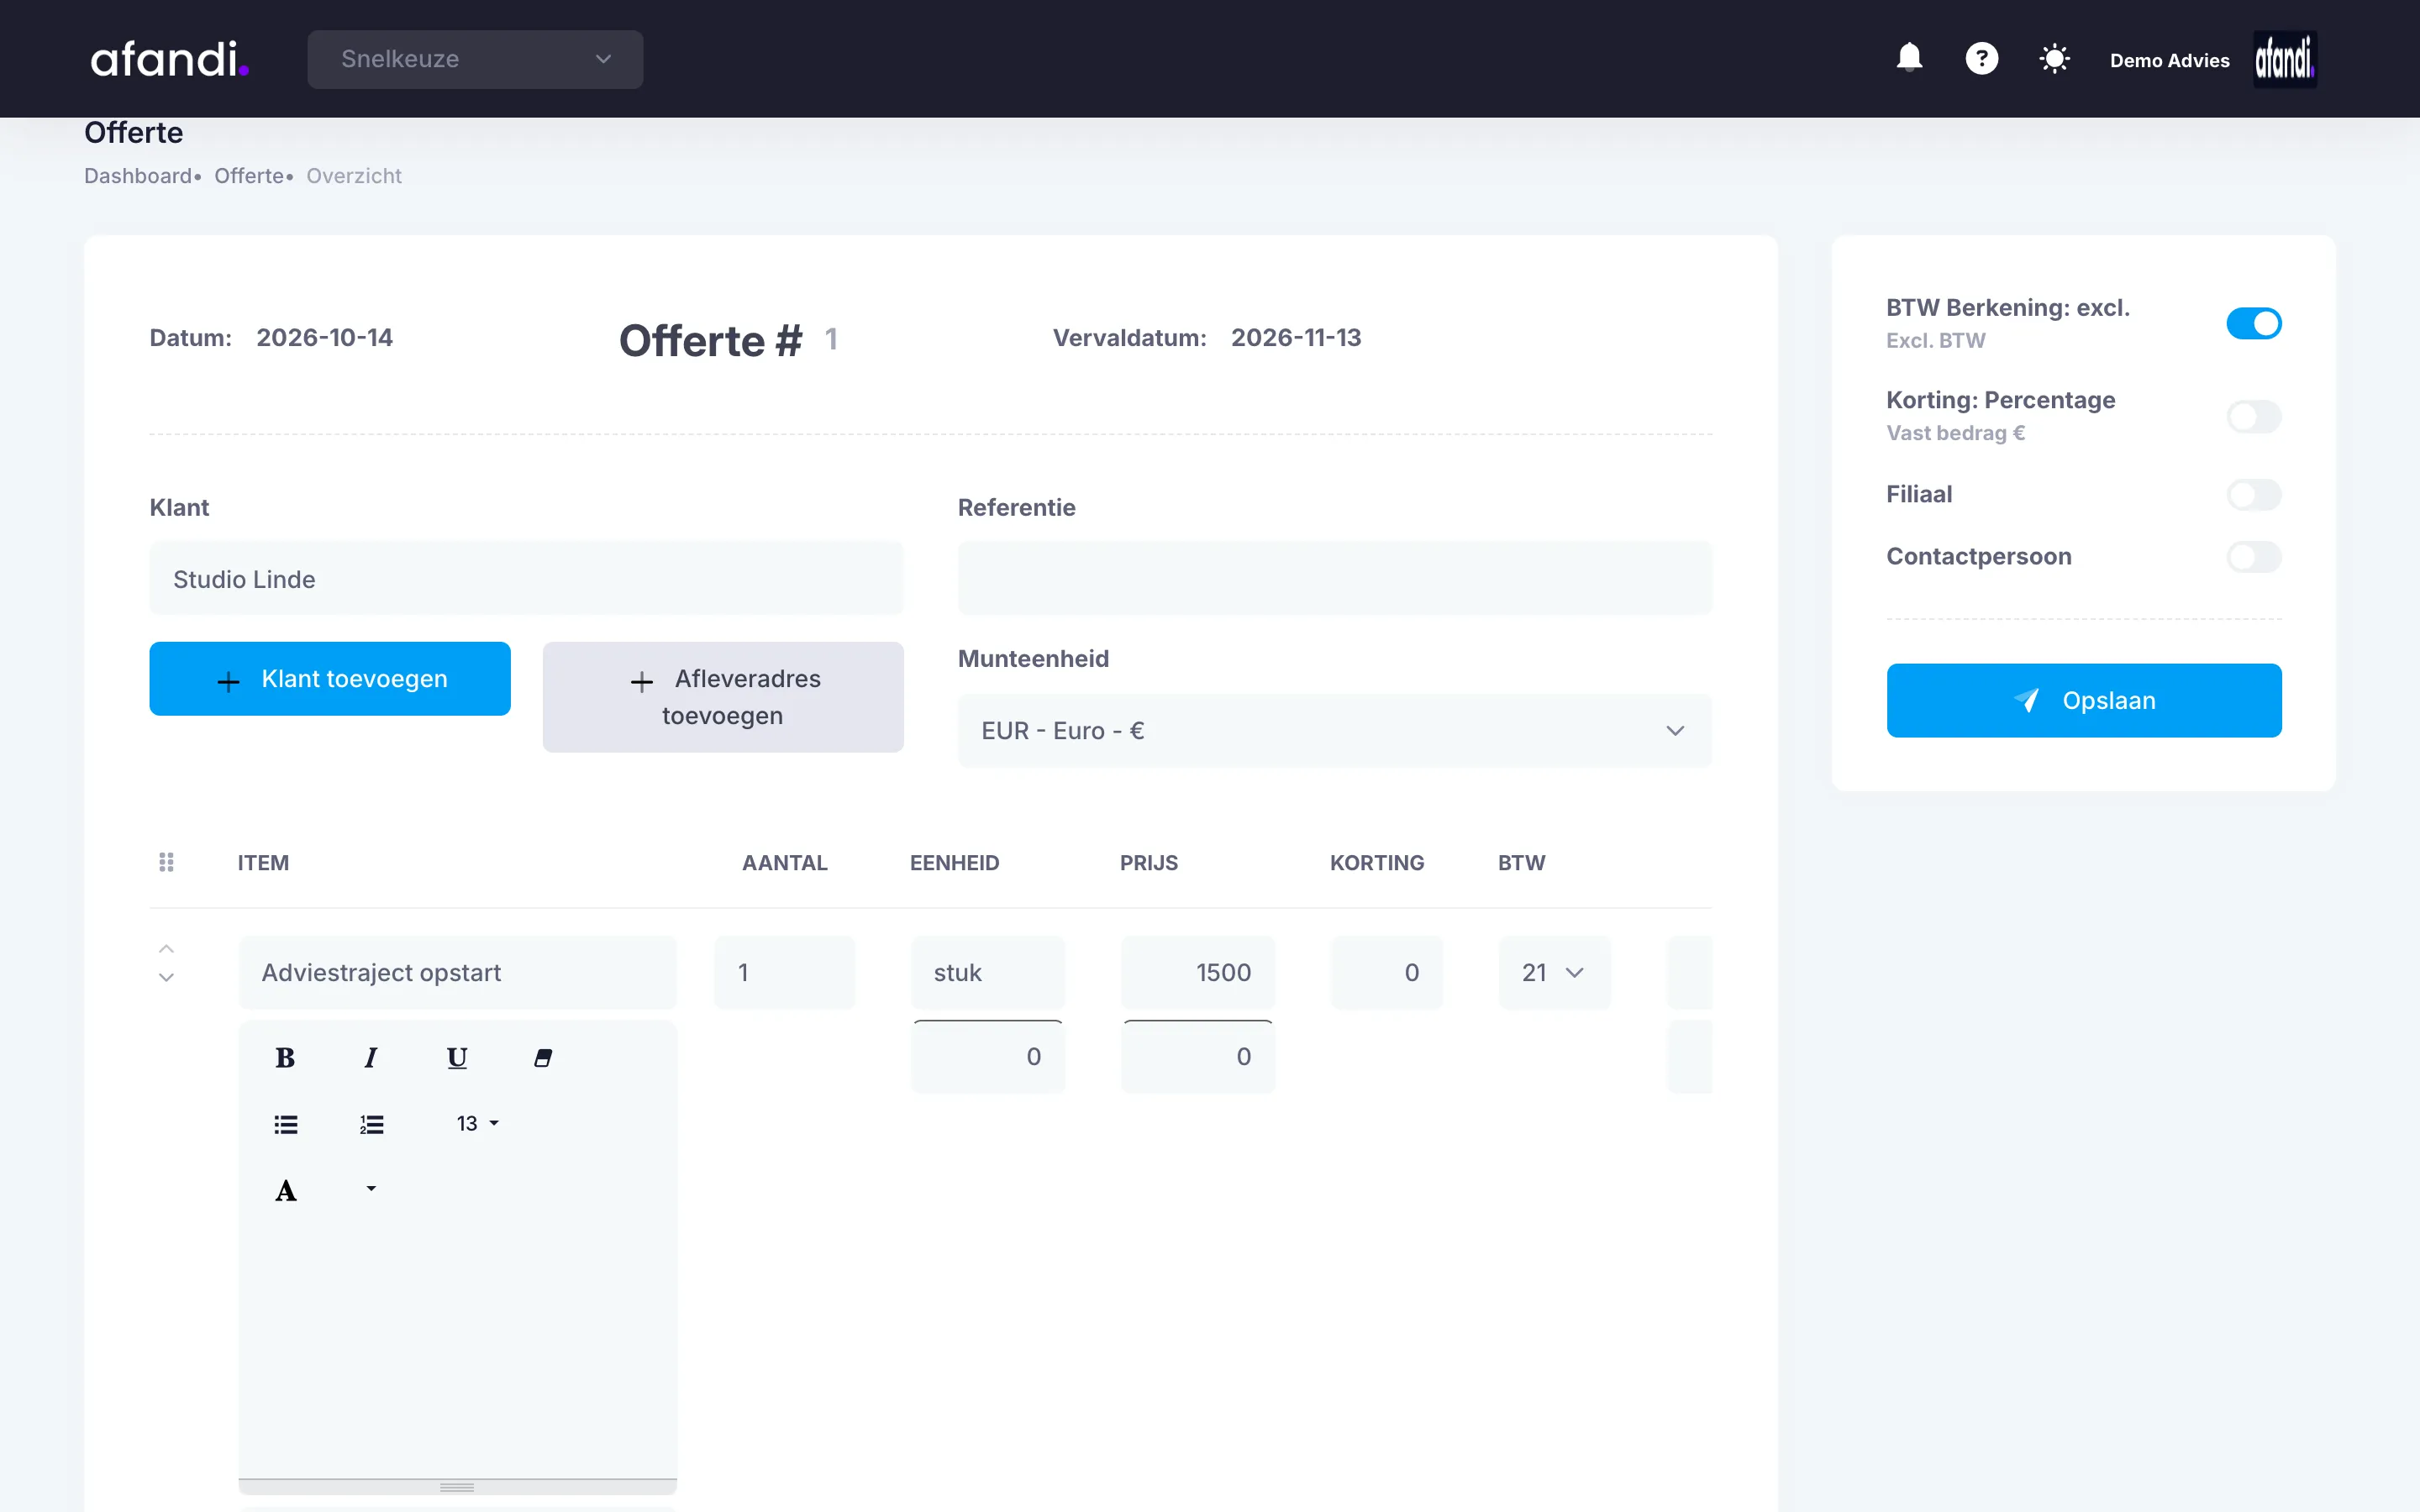The width and height of the screenshot is (2420, 1512).
Task: Toggle the Korting Percentage switch
Action: 2253,416
